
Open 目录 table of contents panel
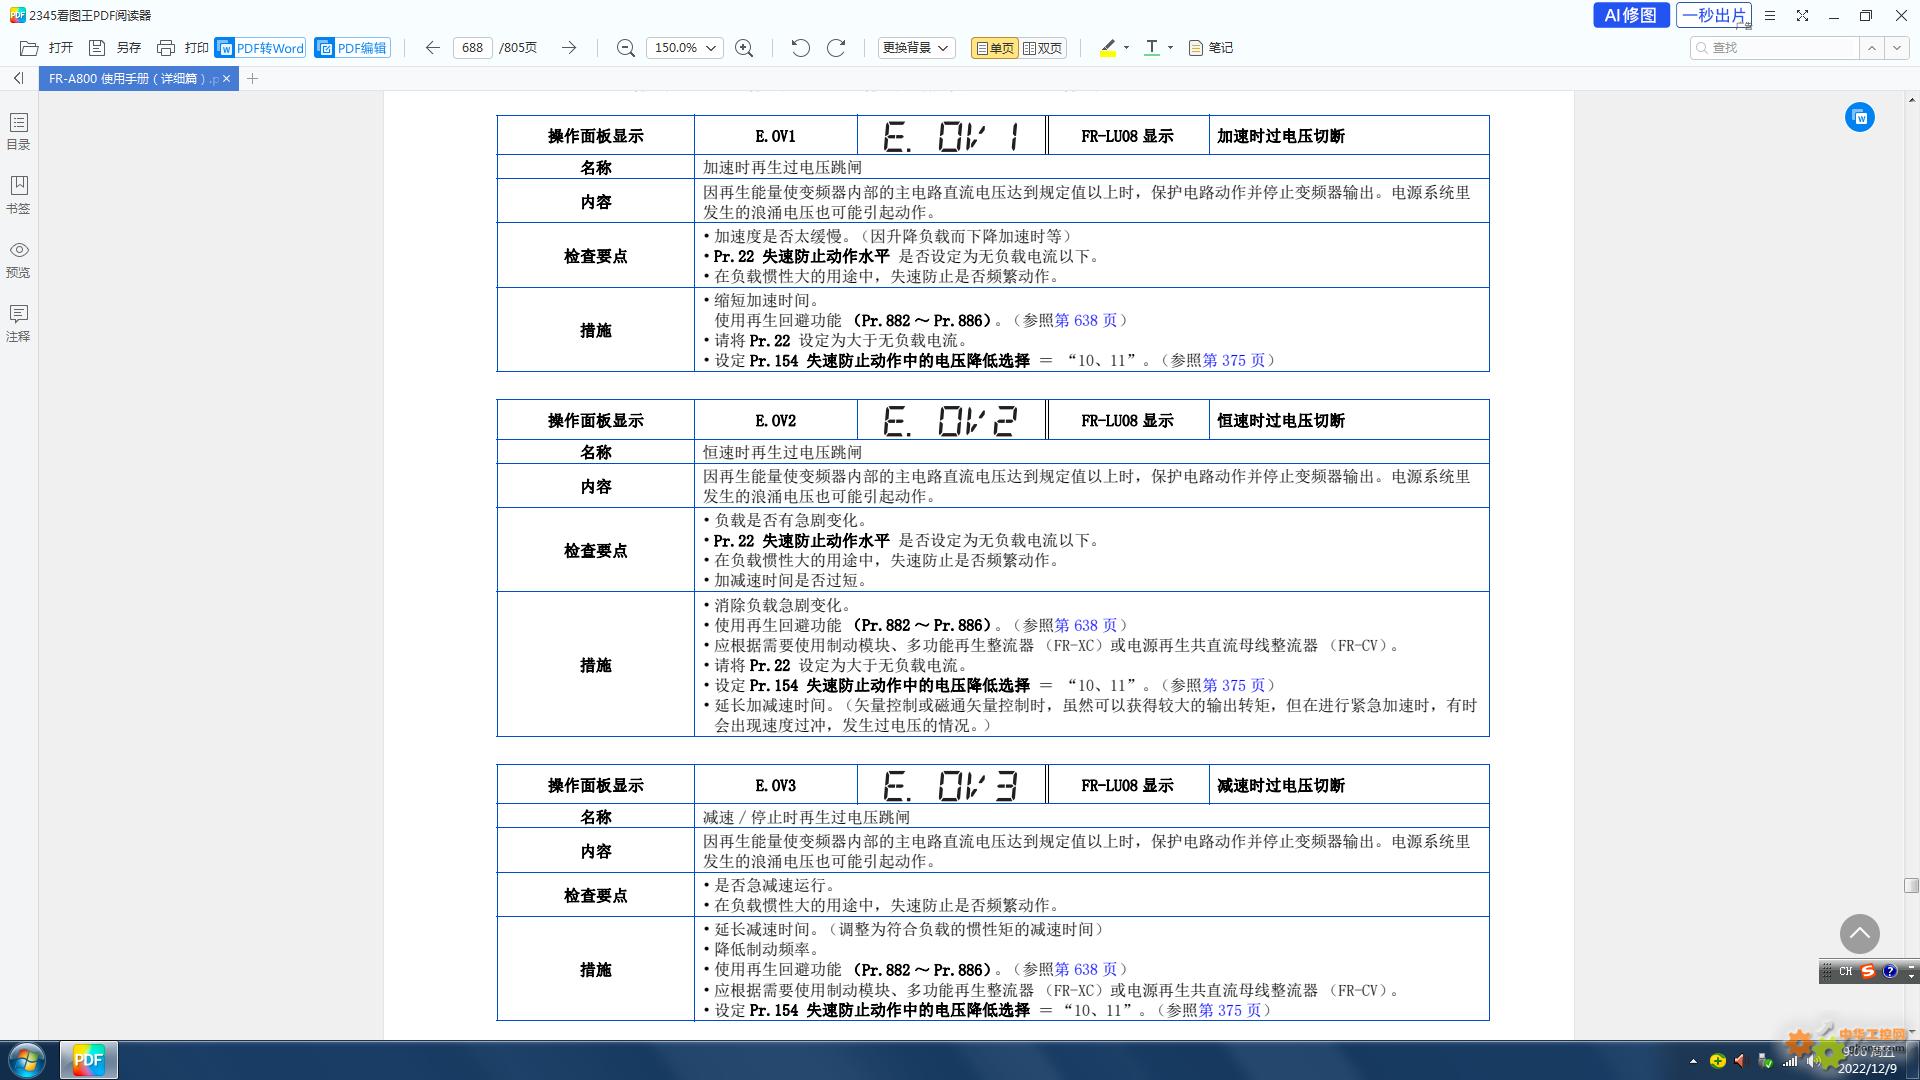pyautogui.click(x=18, y=131)
